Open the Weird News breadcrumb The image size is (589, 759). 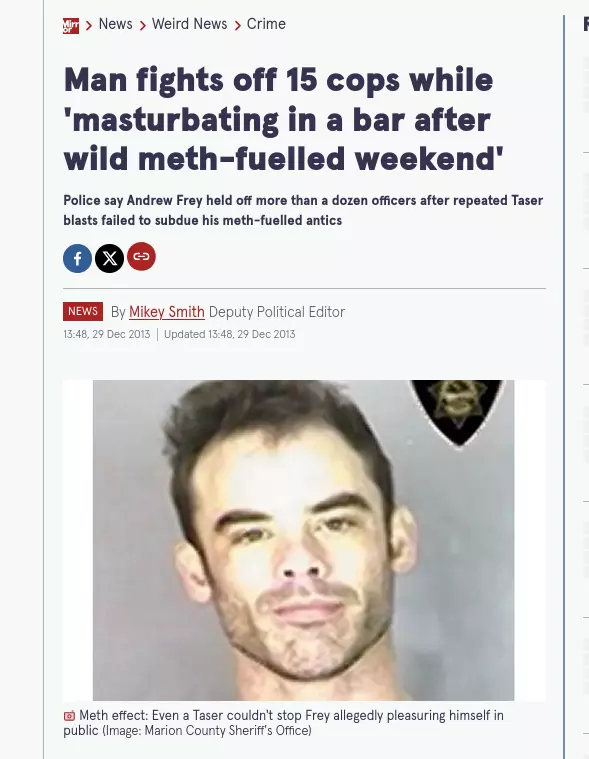[x=189, y=24]
